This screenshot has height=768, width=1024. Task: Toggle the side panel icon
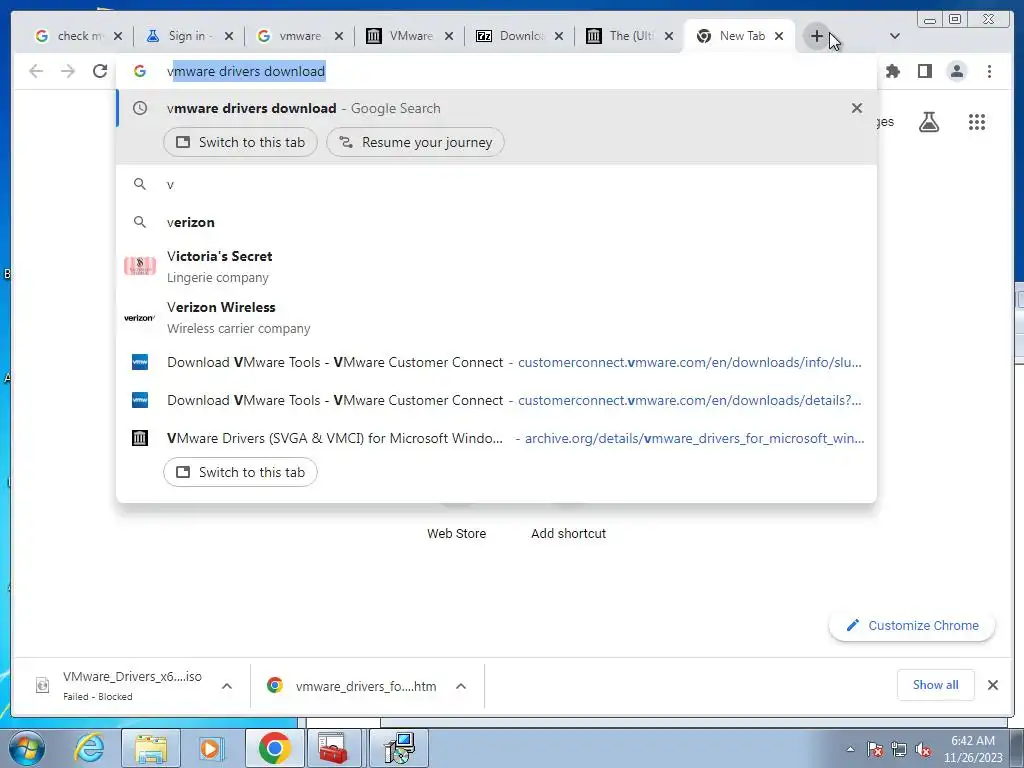[x=925, y=71]
